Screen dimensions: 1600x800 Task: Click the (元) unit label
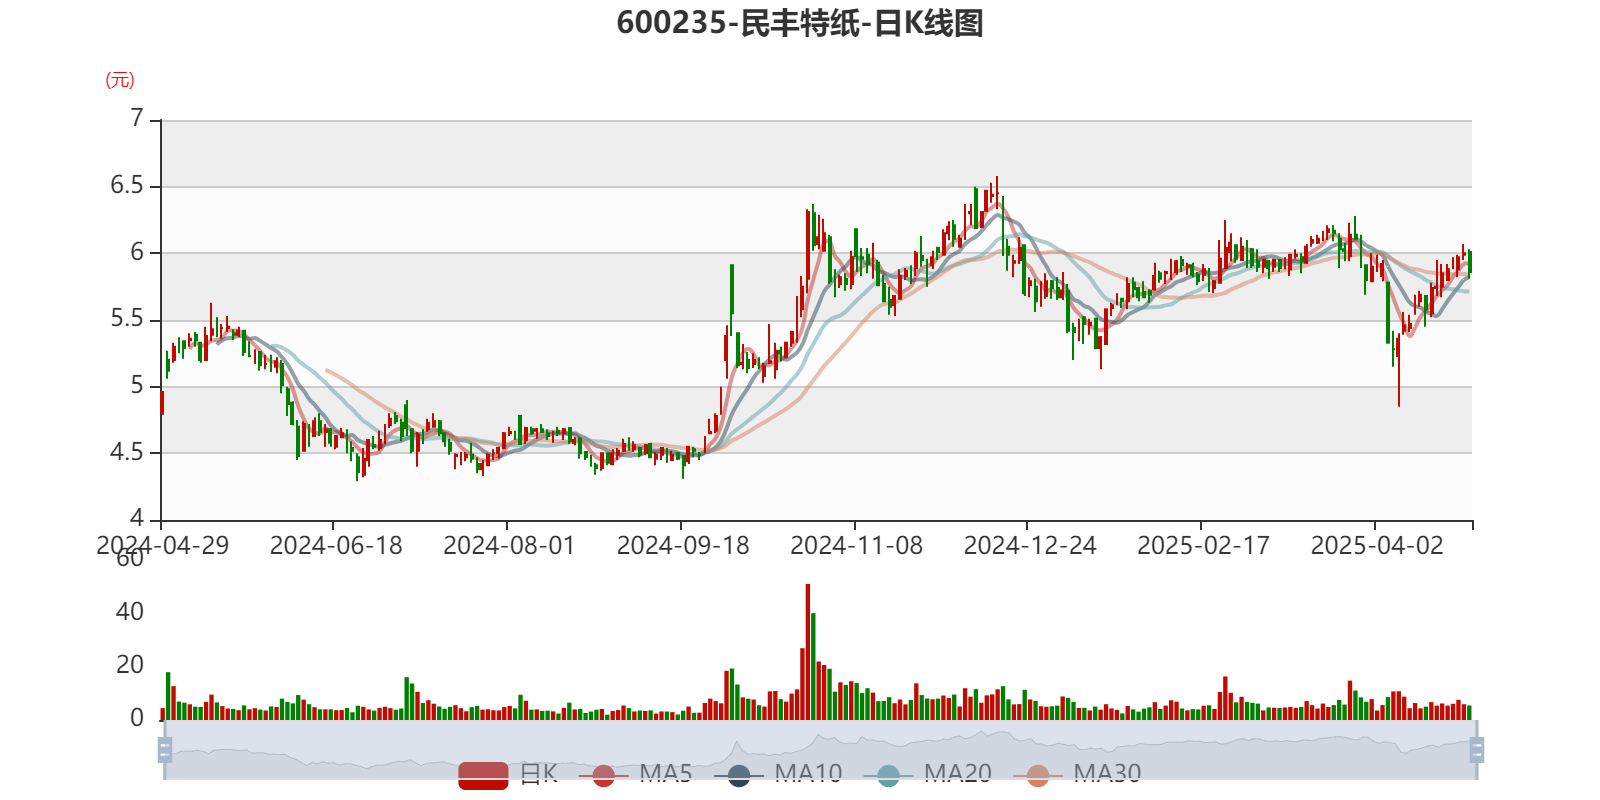pos(120,80)
